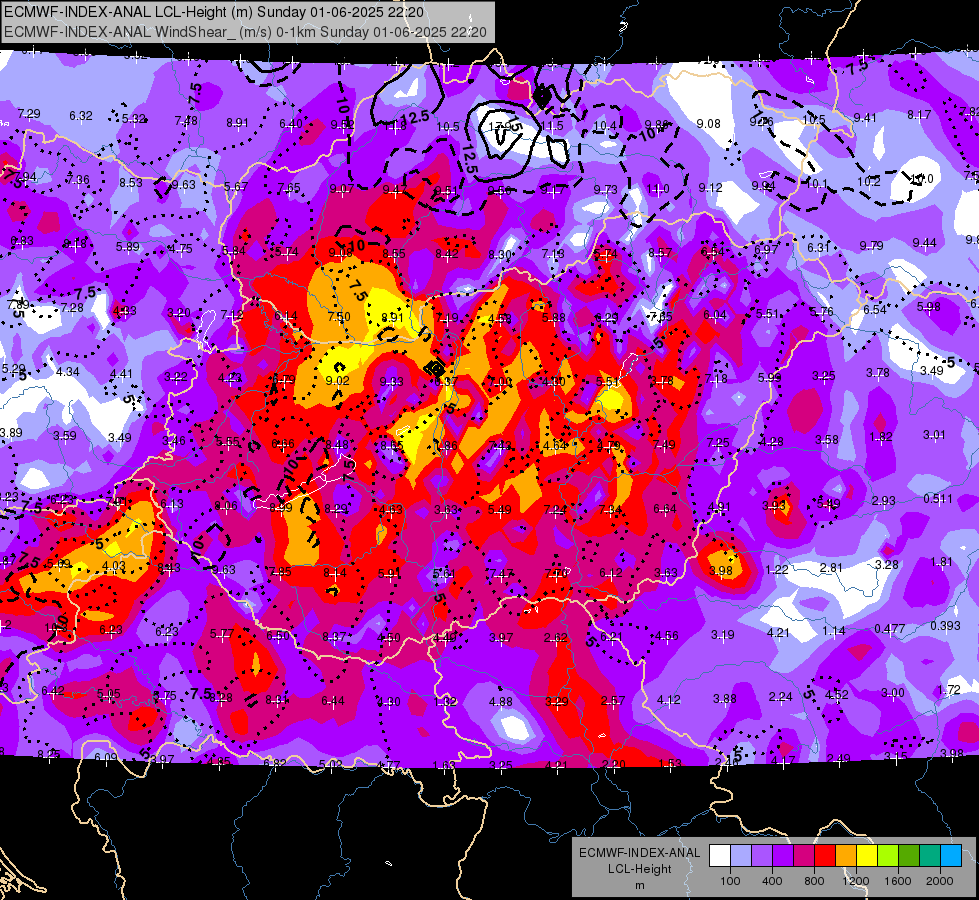Image resolution: width=979 pixels, height=900 pixels.
Task: Click the grid value 4.34
Action: [67, 372]
